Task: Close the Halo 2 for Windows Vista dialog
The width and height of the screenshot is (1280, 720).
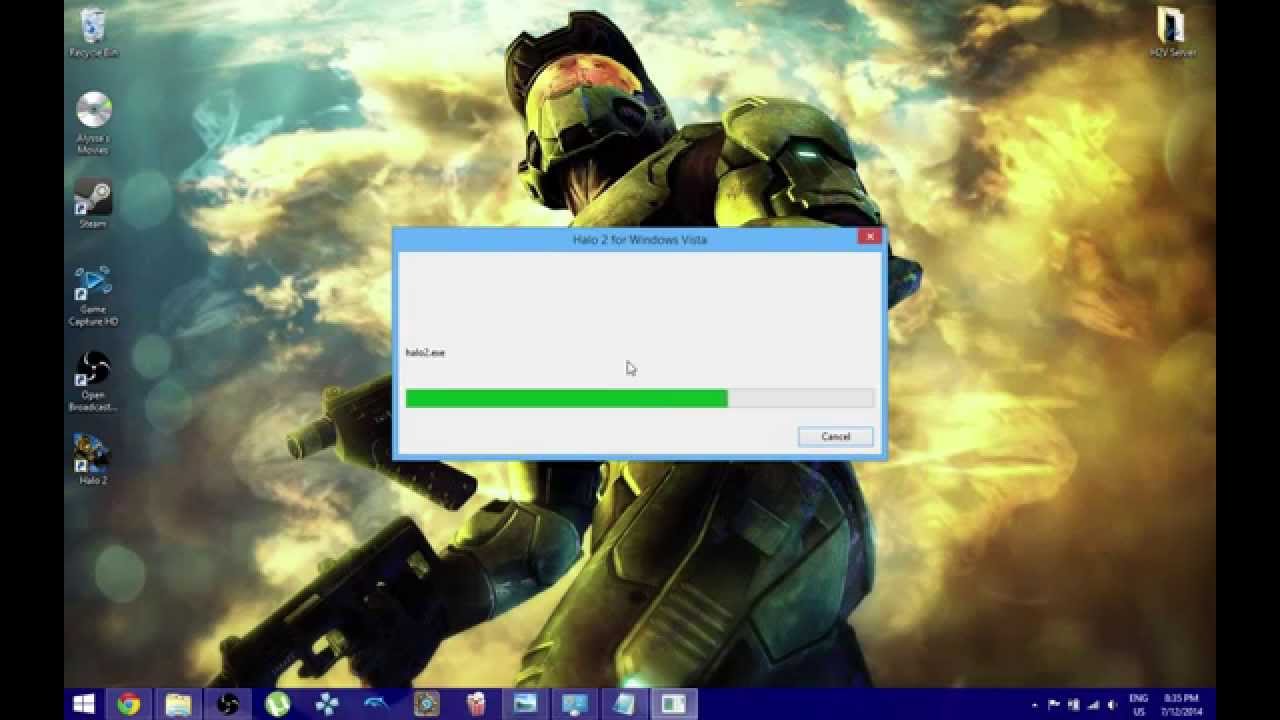Action: click(870, 237)
